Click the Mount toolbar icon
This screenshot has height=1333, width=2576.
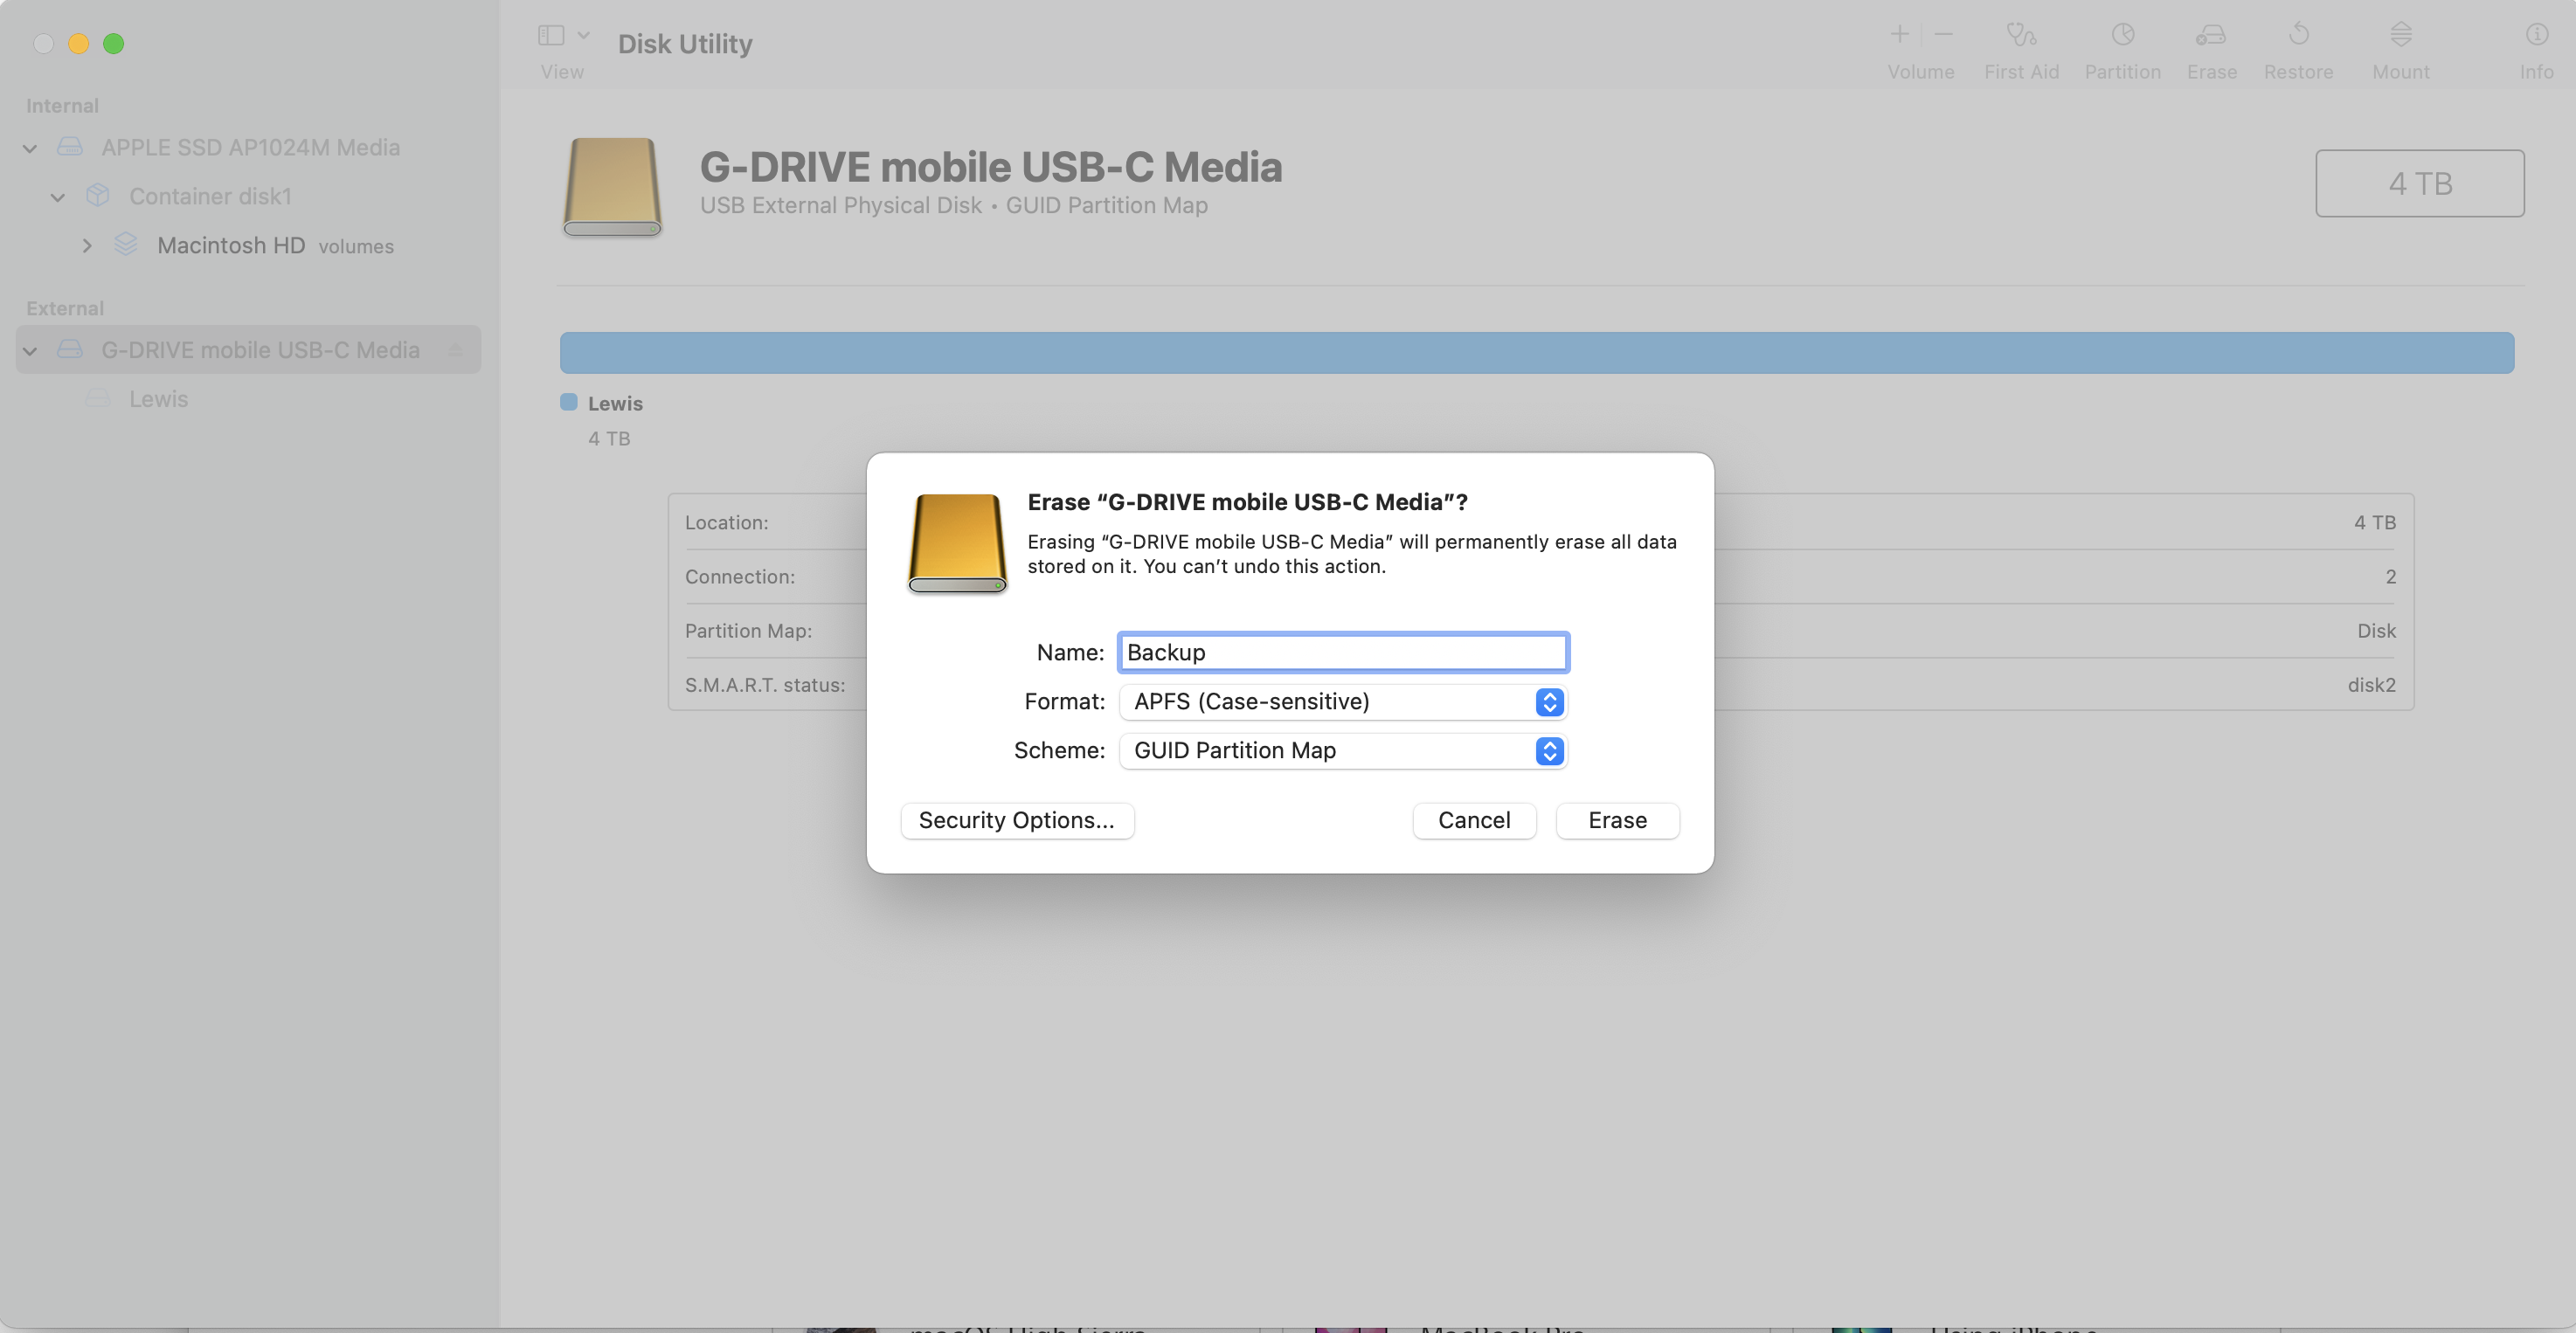click(2400, 36)
